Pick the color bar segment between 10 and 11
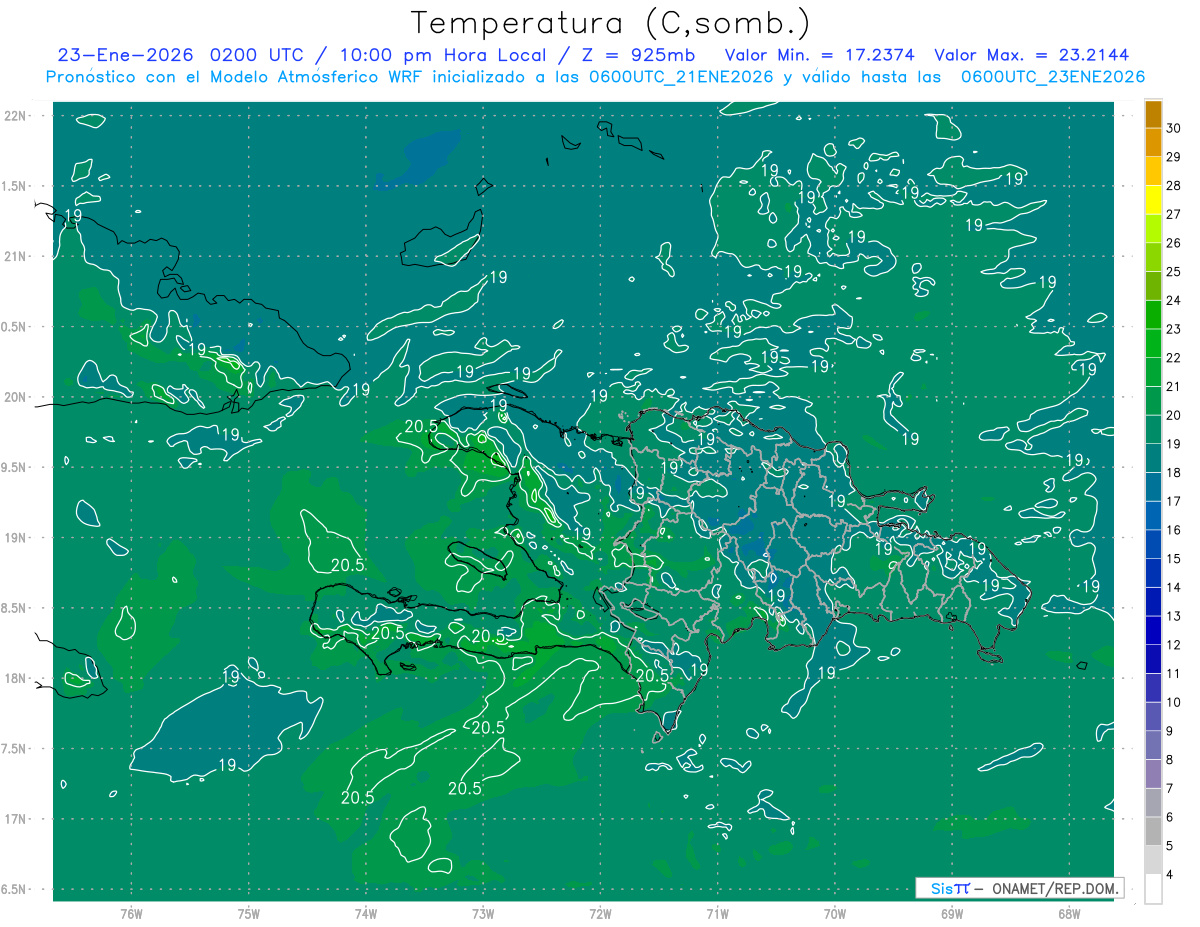Image resolution: width=1200 pixels, height=927 pixels. click(x=1153, y=688)
